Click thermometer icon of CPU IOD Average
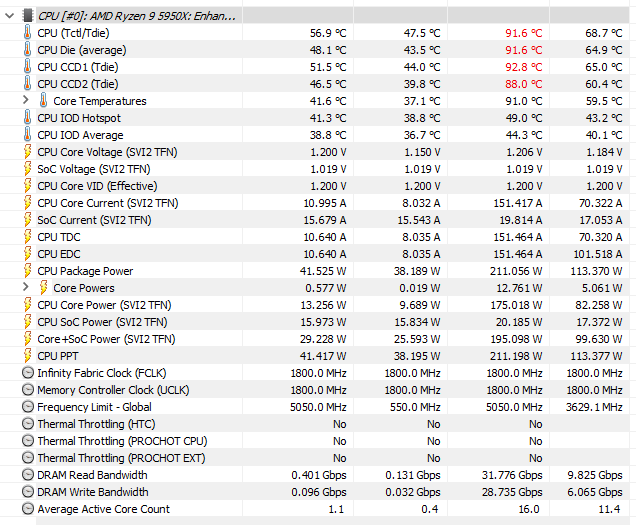This screenshot has width=636, height=525. pyautogui.click(x=27, y=135)
